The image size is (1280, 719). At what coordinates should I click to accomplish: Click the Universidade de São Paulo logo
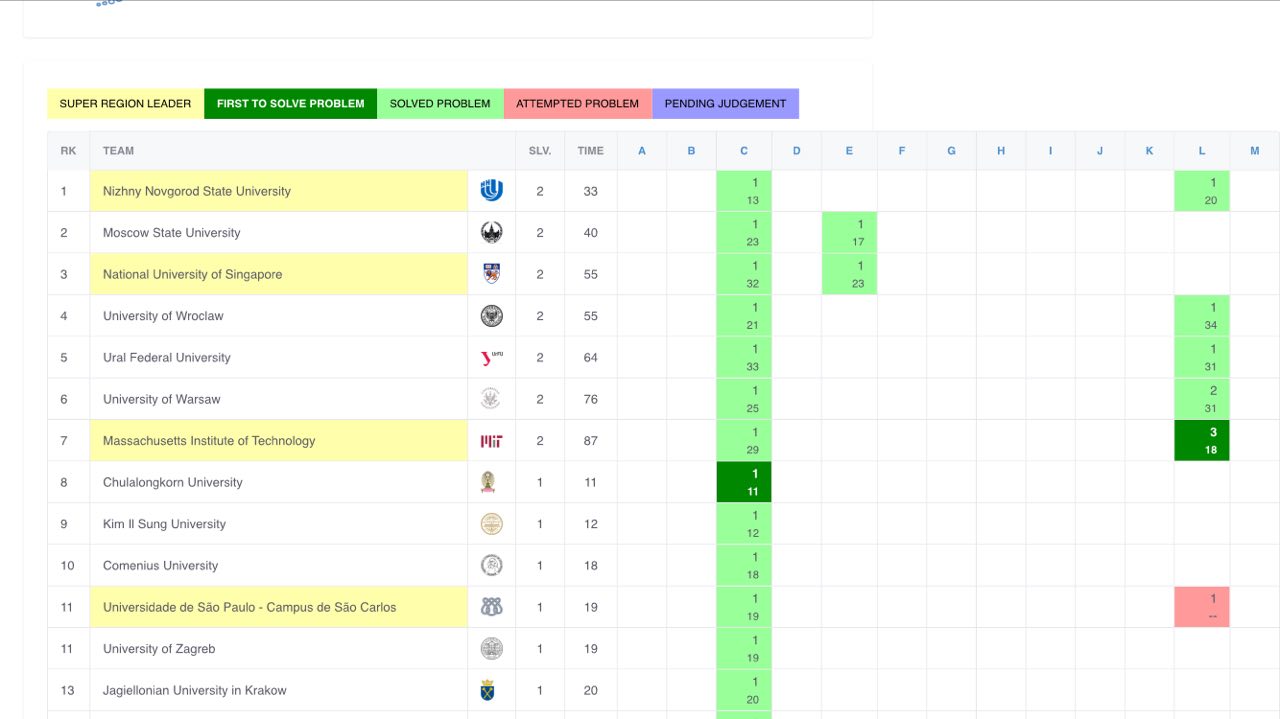pyautogui.click(x=491, y=607)
